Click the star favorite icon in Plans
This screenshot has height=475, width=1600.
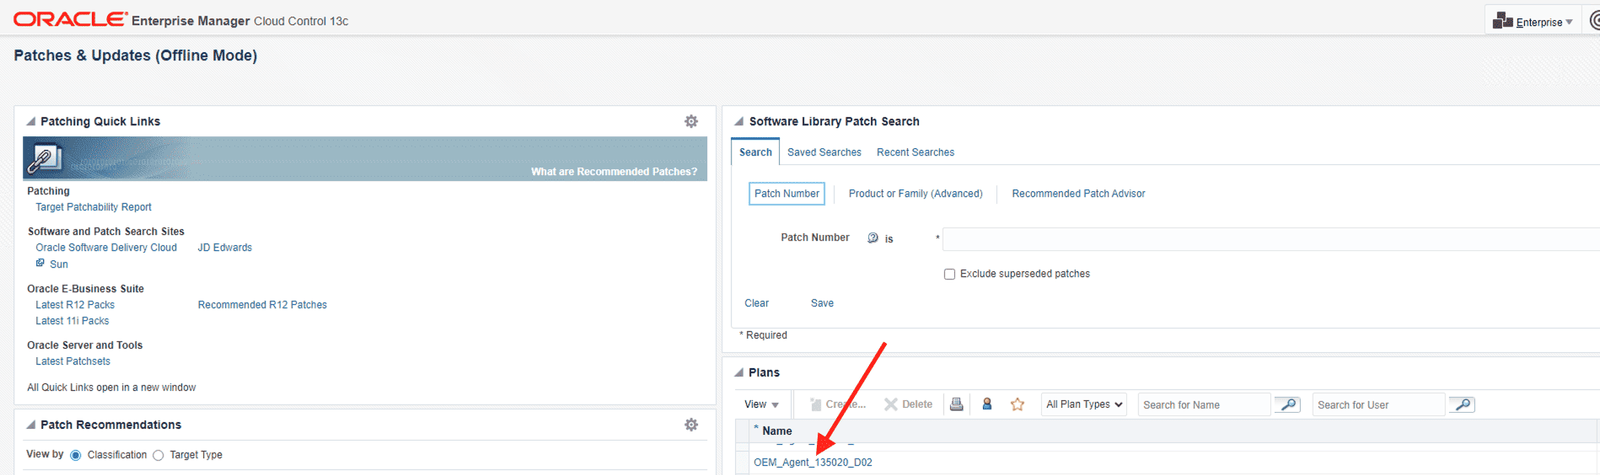pos(1017,404)
